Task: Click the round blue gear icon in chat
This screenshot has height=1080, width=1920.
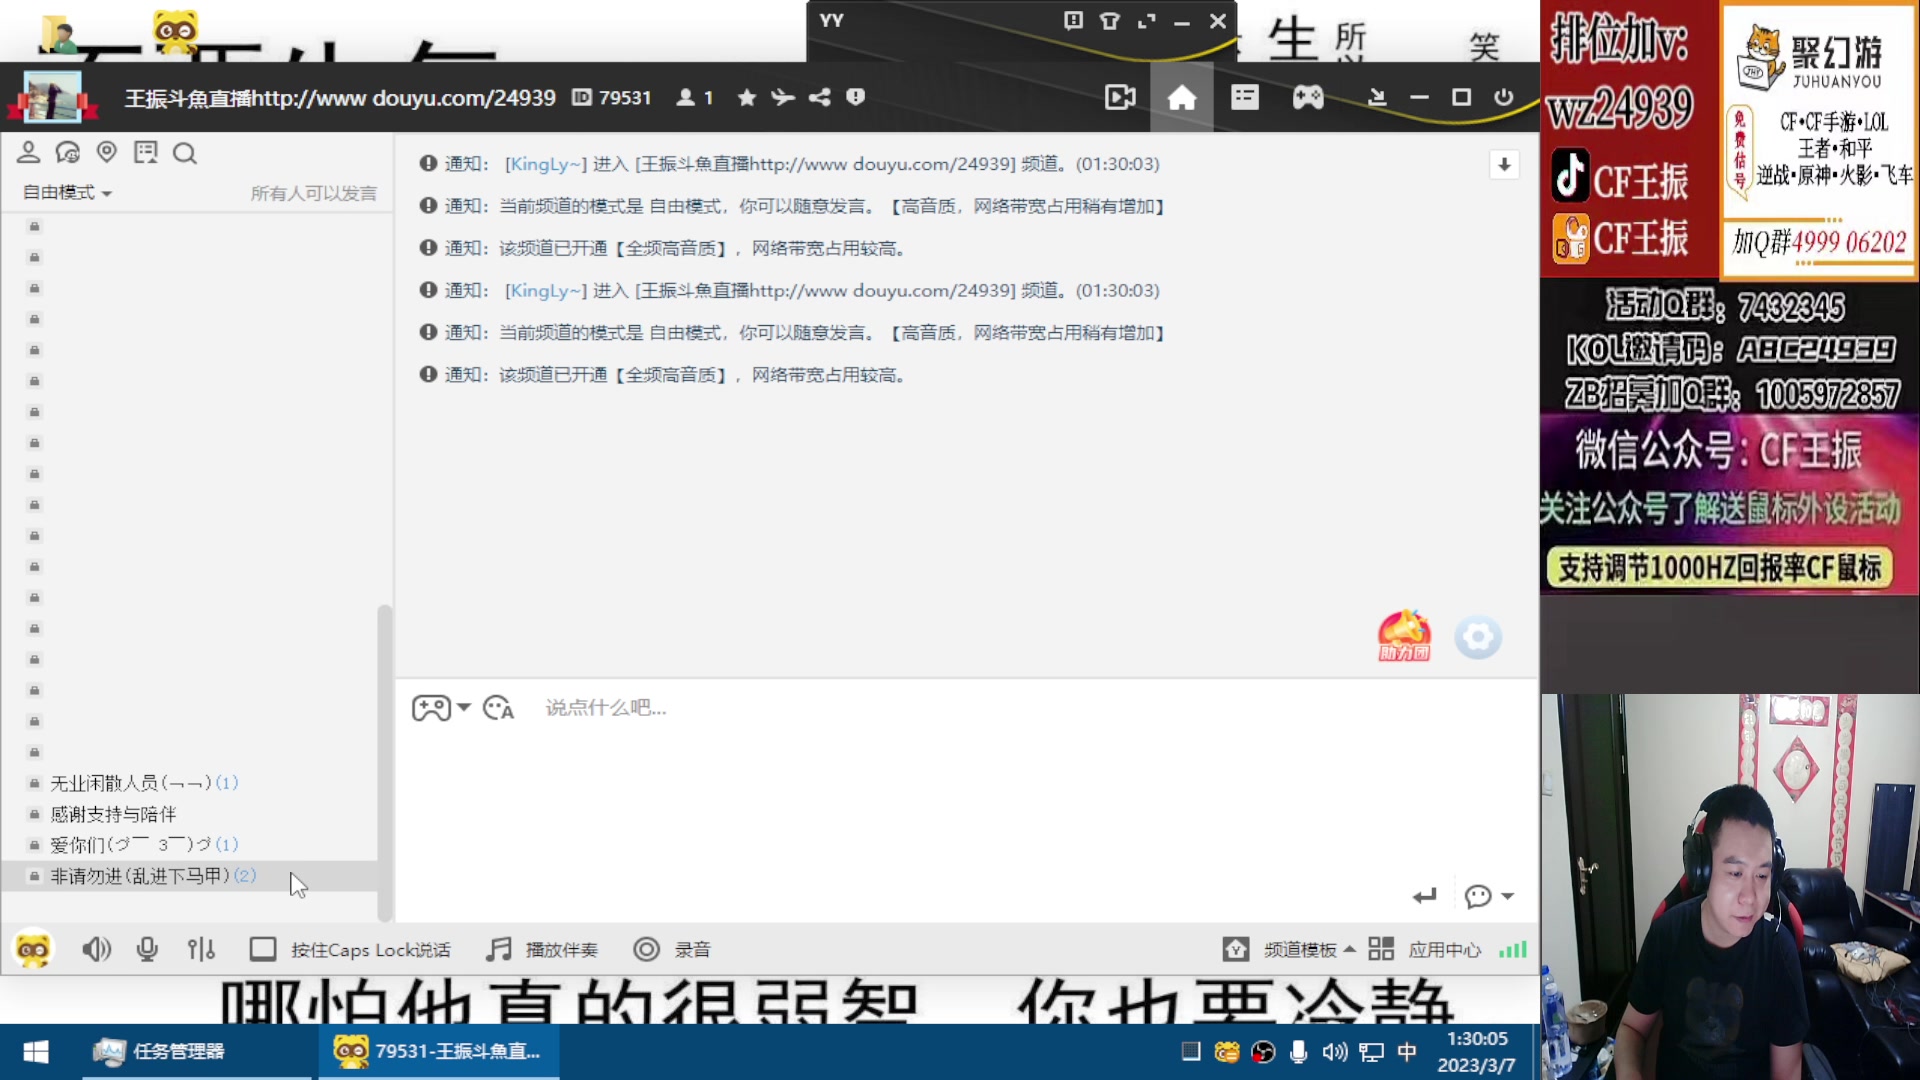Action: (1478, 637)
